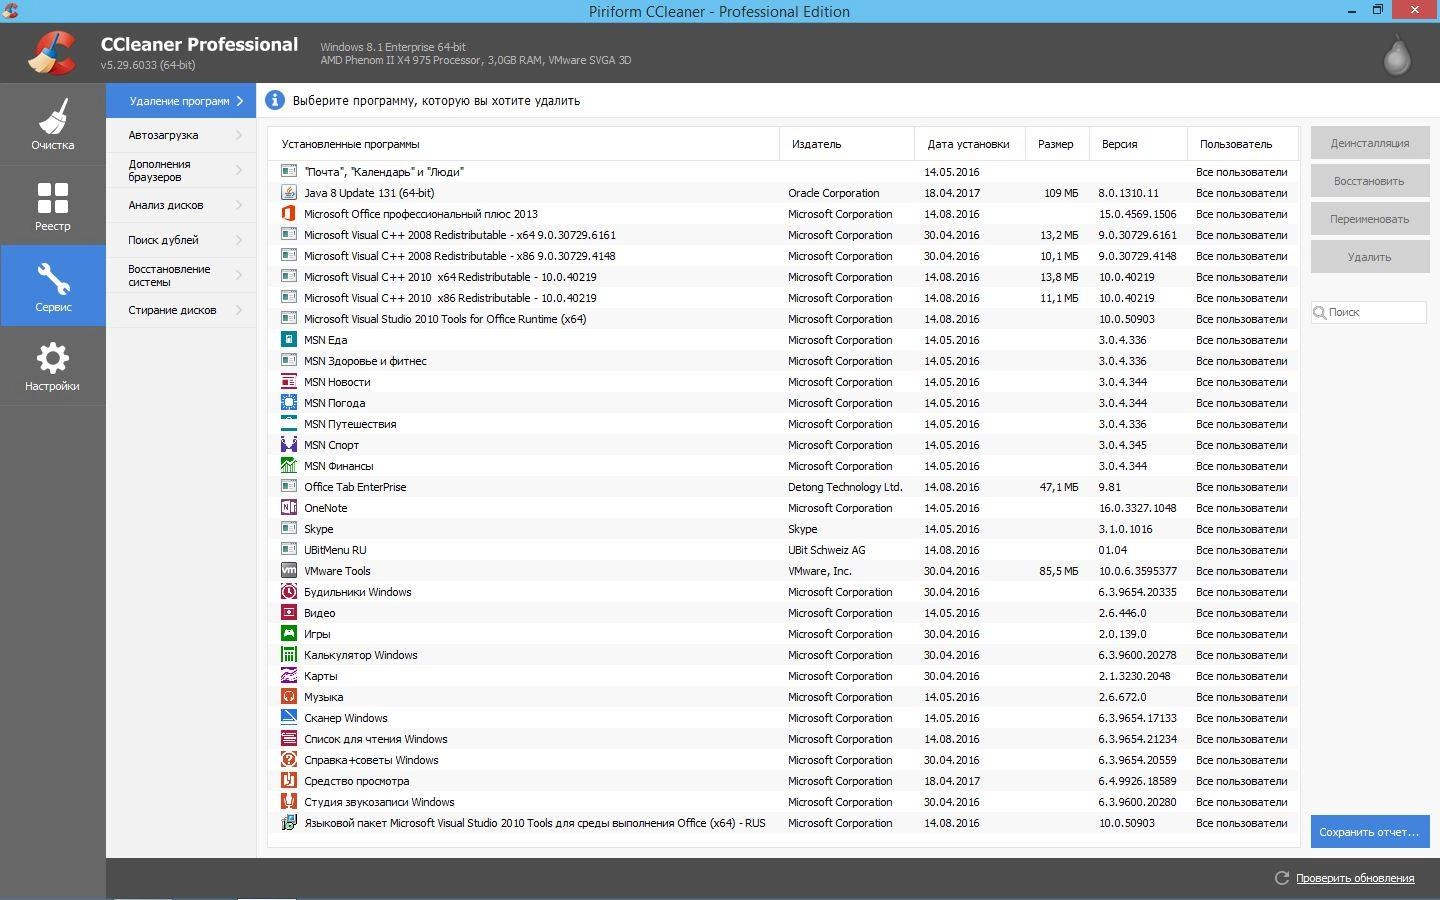Screen dimensions: 1440x900
Task: Select UBitMenu RU program row
Action: pos(783,550)
